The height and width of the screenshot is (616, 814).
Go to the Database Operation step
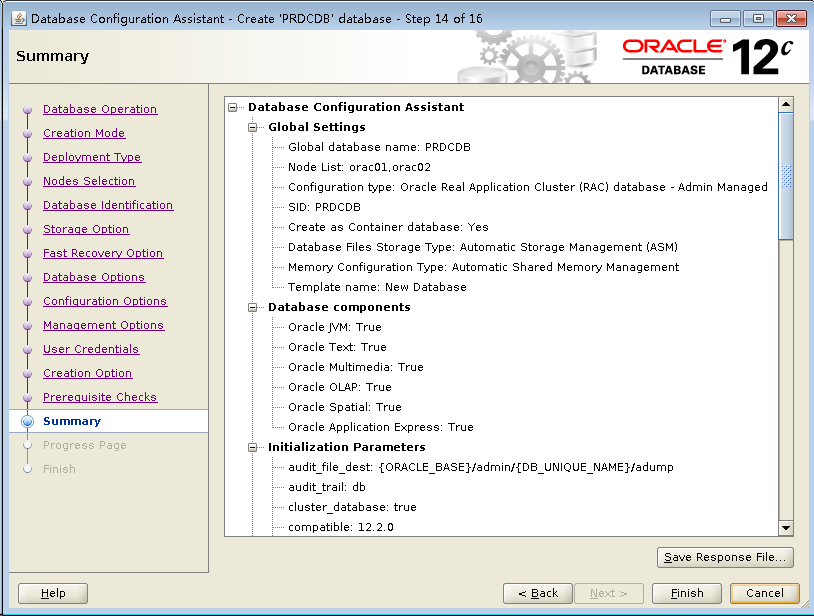pyautogui.click(x=100, y=109)
